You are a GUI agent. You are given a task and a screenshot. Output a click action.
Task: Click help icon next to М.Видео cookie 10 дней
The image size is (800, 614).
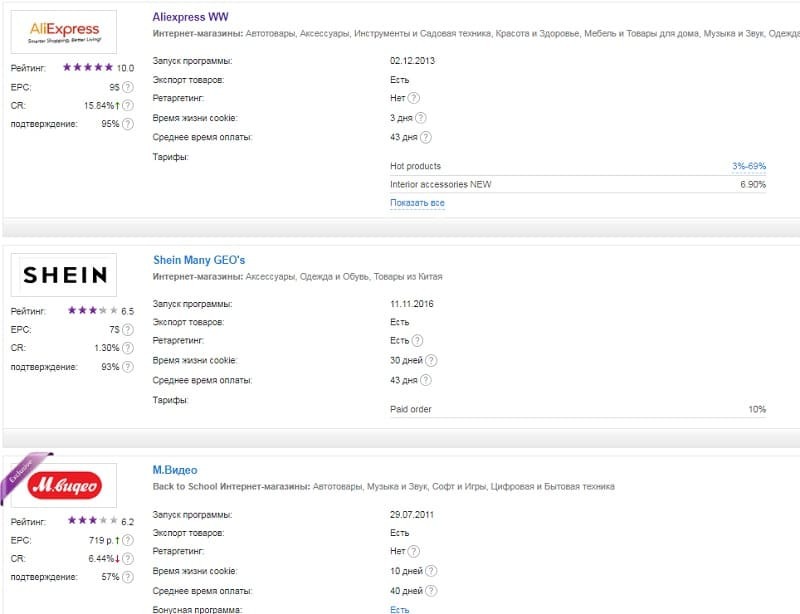pyautogui.click(x=431, y=571)
